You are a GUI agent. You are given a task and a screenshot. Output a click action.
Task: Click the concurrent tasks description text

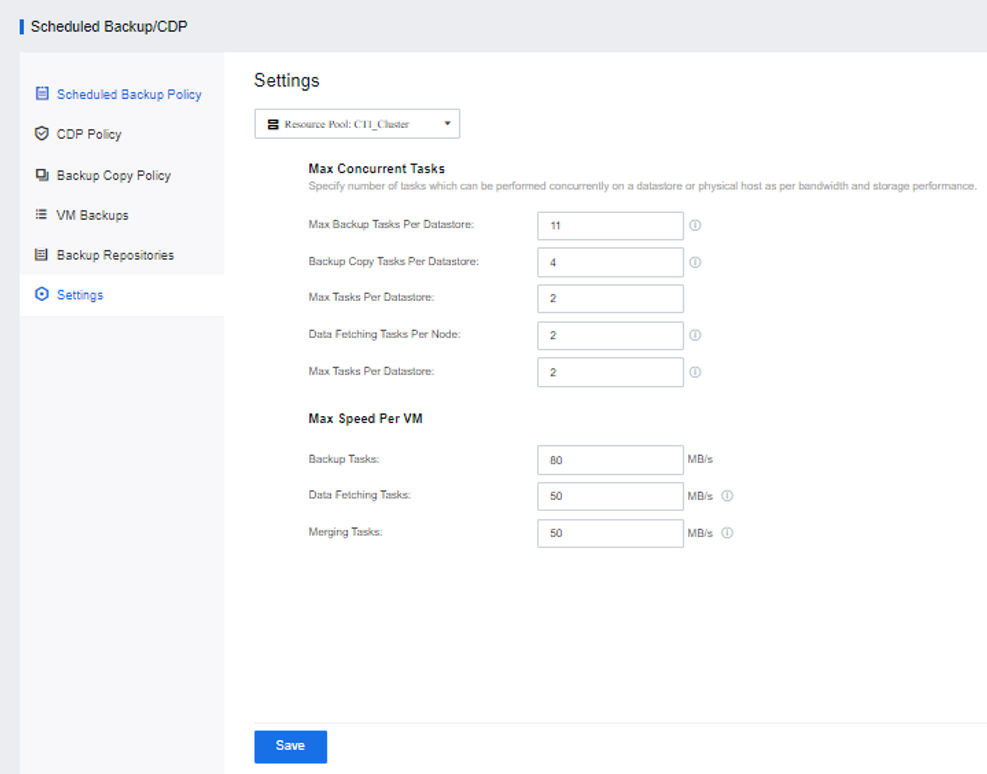click(x=642, y=186)
